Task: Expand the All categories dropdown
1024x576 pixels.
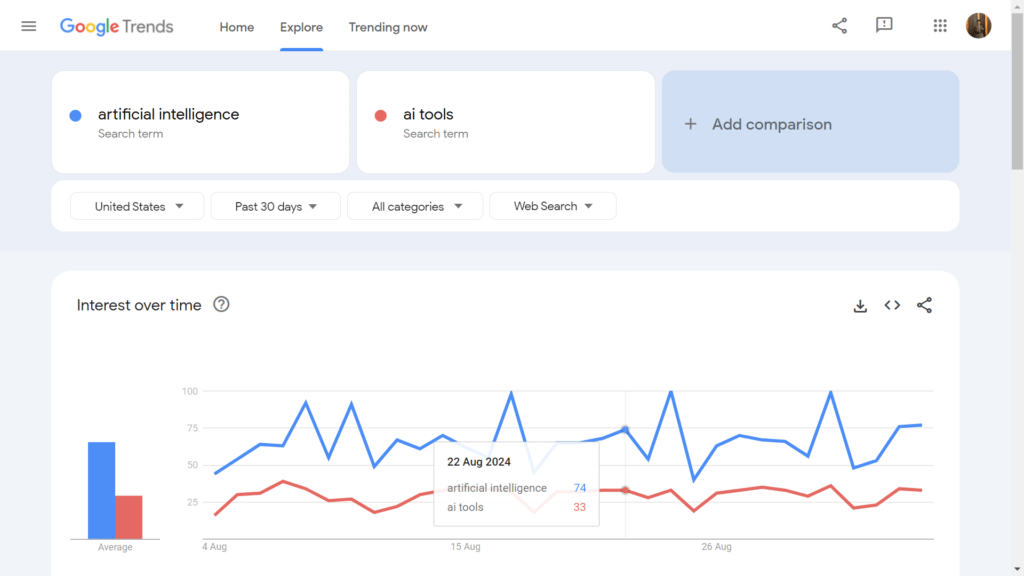Action: 415,206
